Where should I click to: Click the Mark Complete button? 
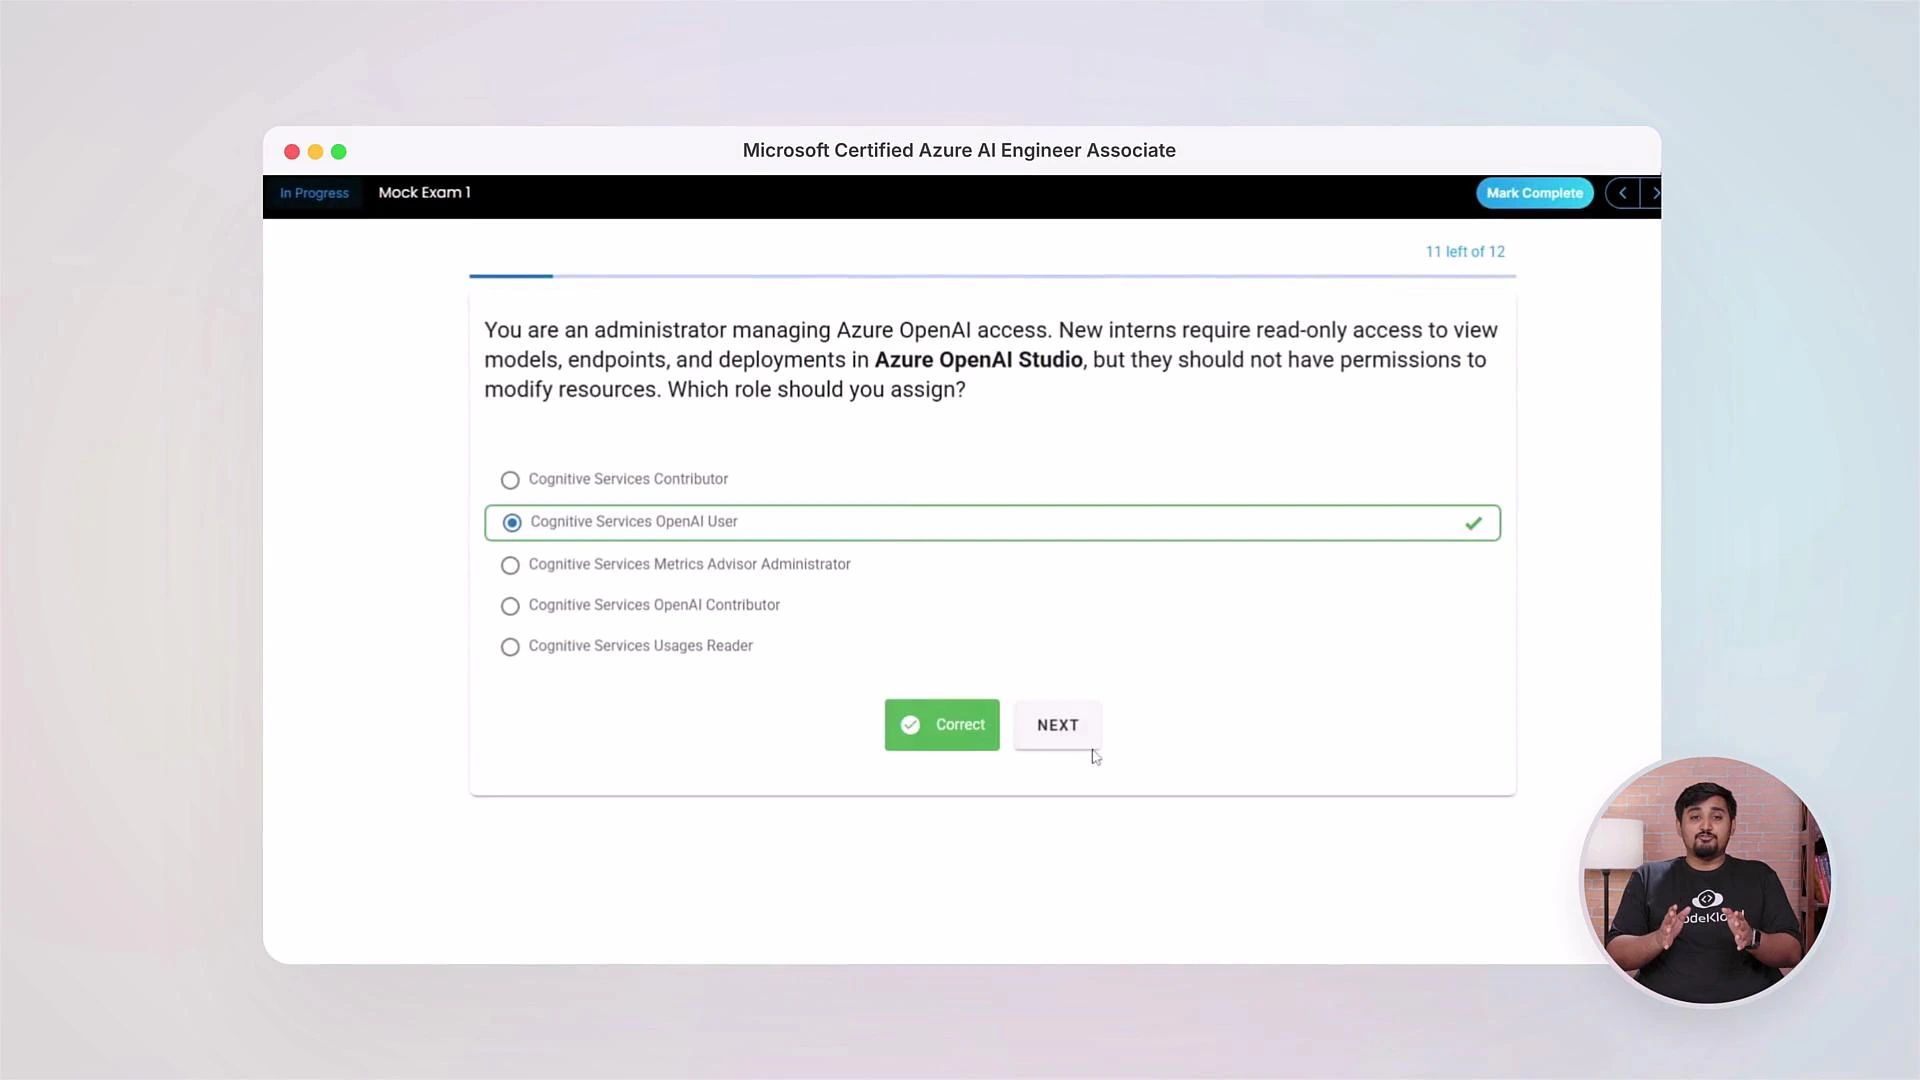[x=1535, y=192]
